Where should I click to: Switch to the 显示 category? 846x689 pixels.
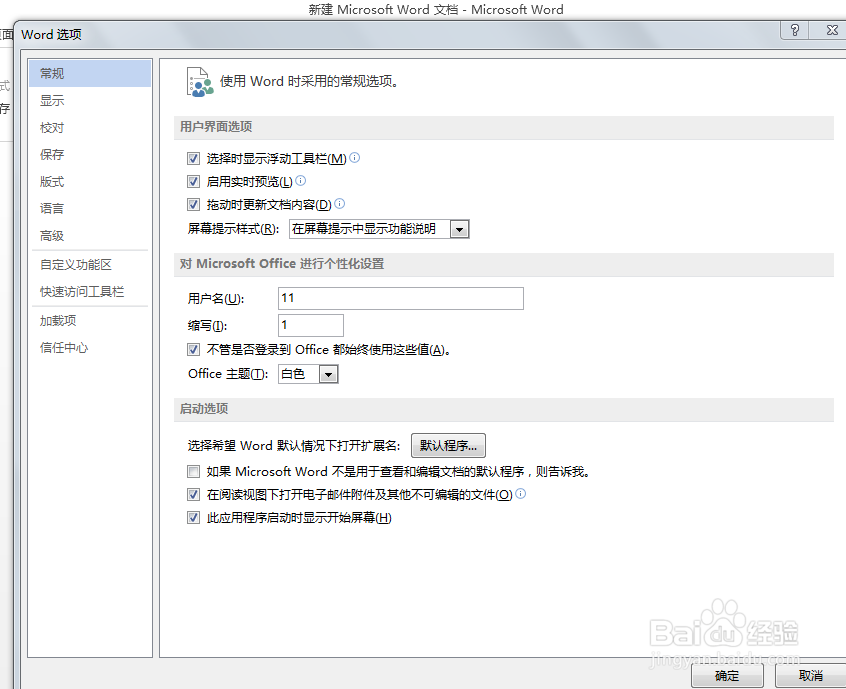(90, 100)
